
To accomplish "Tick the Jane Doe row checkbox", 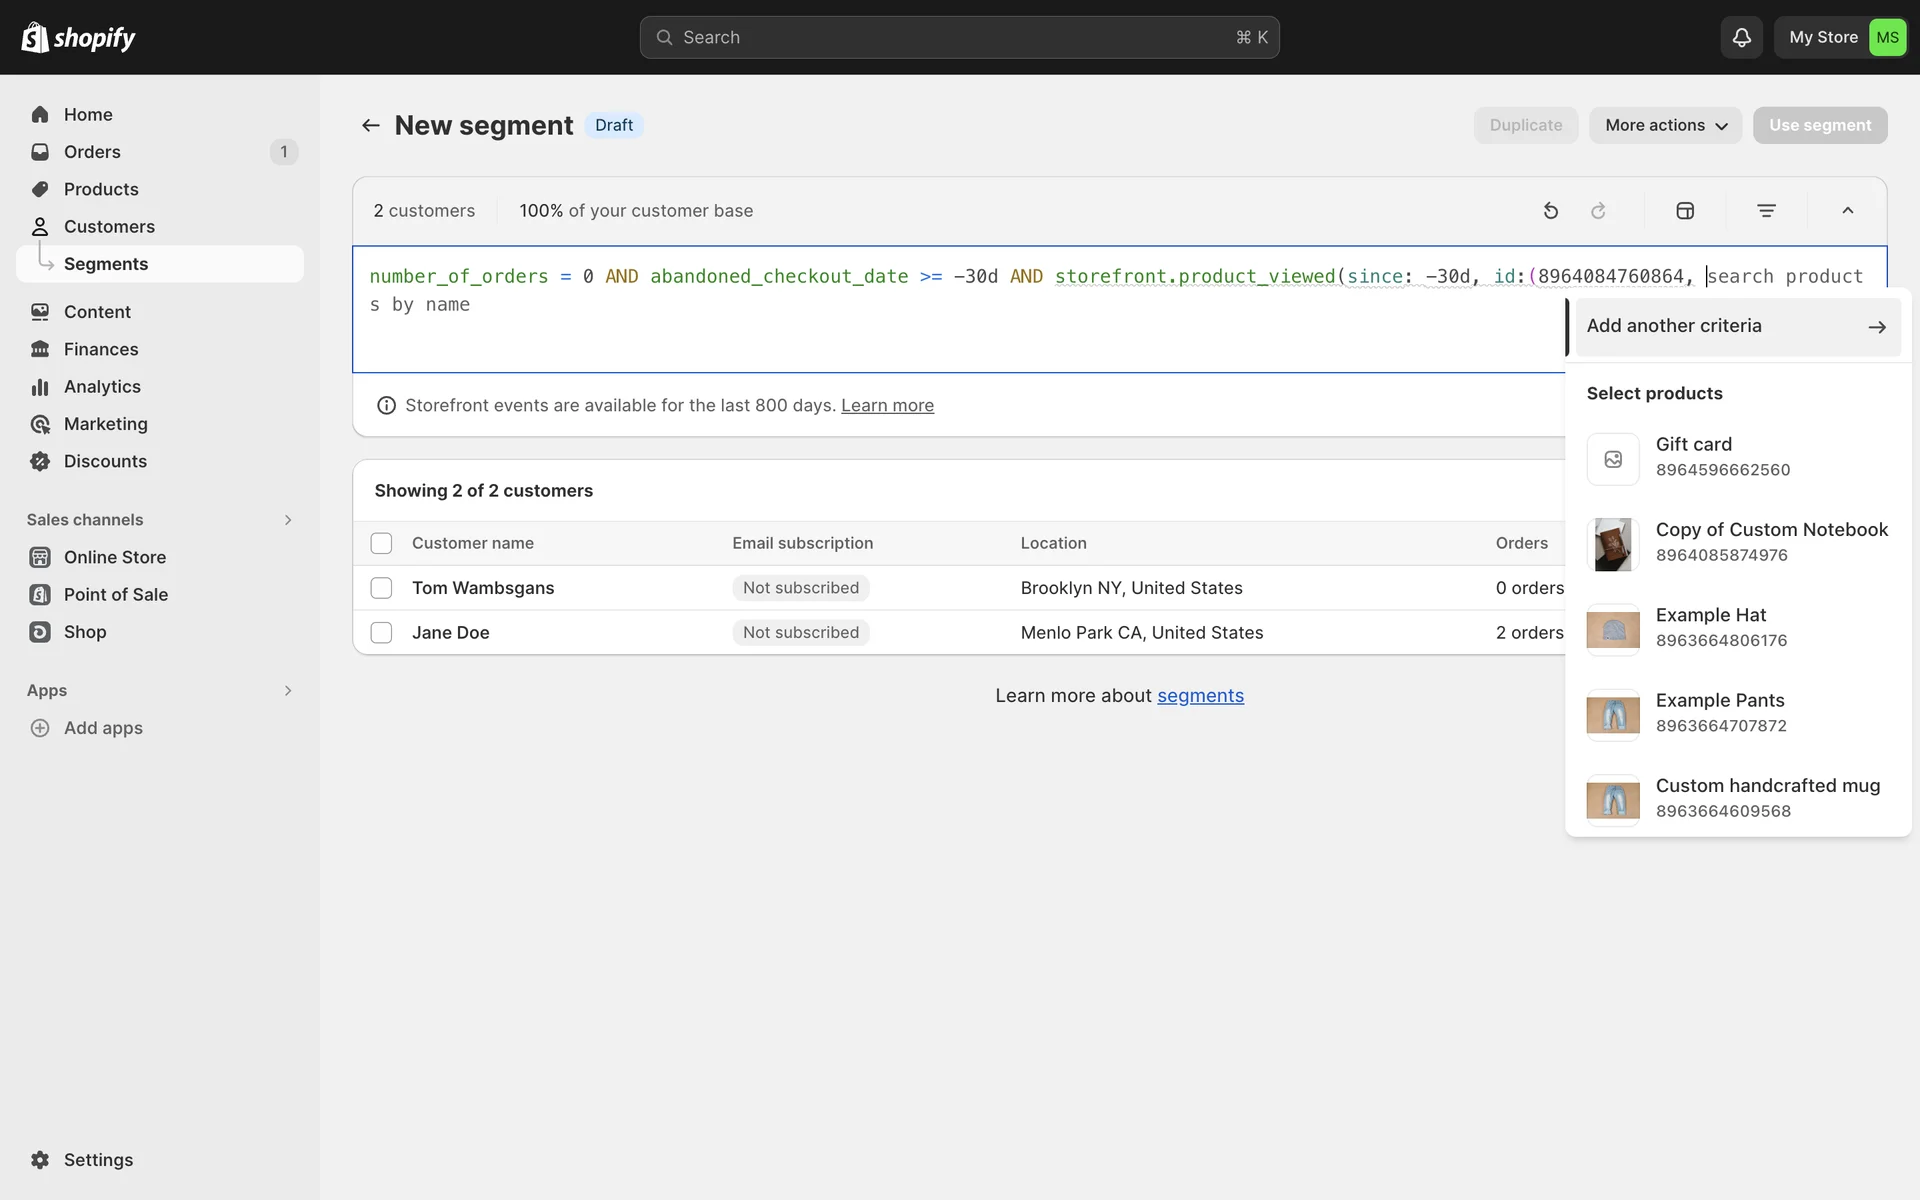I will (381, 633).
